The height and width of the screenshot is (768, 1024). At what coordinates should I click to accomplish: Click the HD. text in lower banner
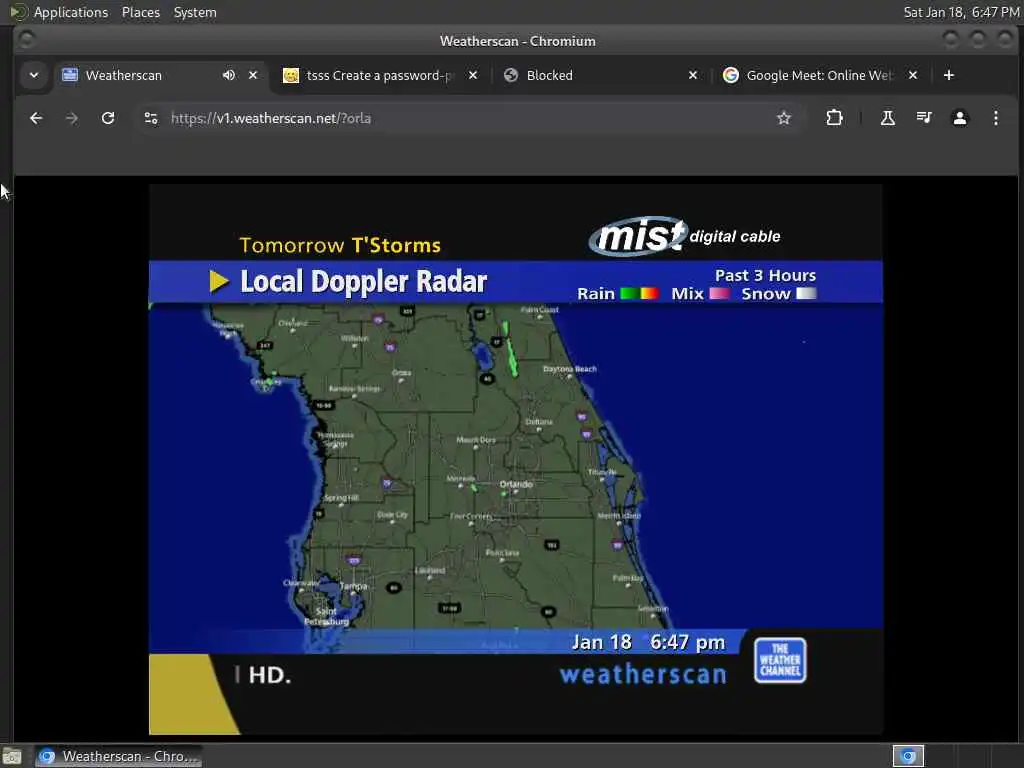269,675
